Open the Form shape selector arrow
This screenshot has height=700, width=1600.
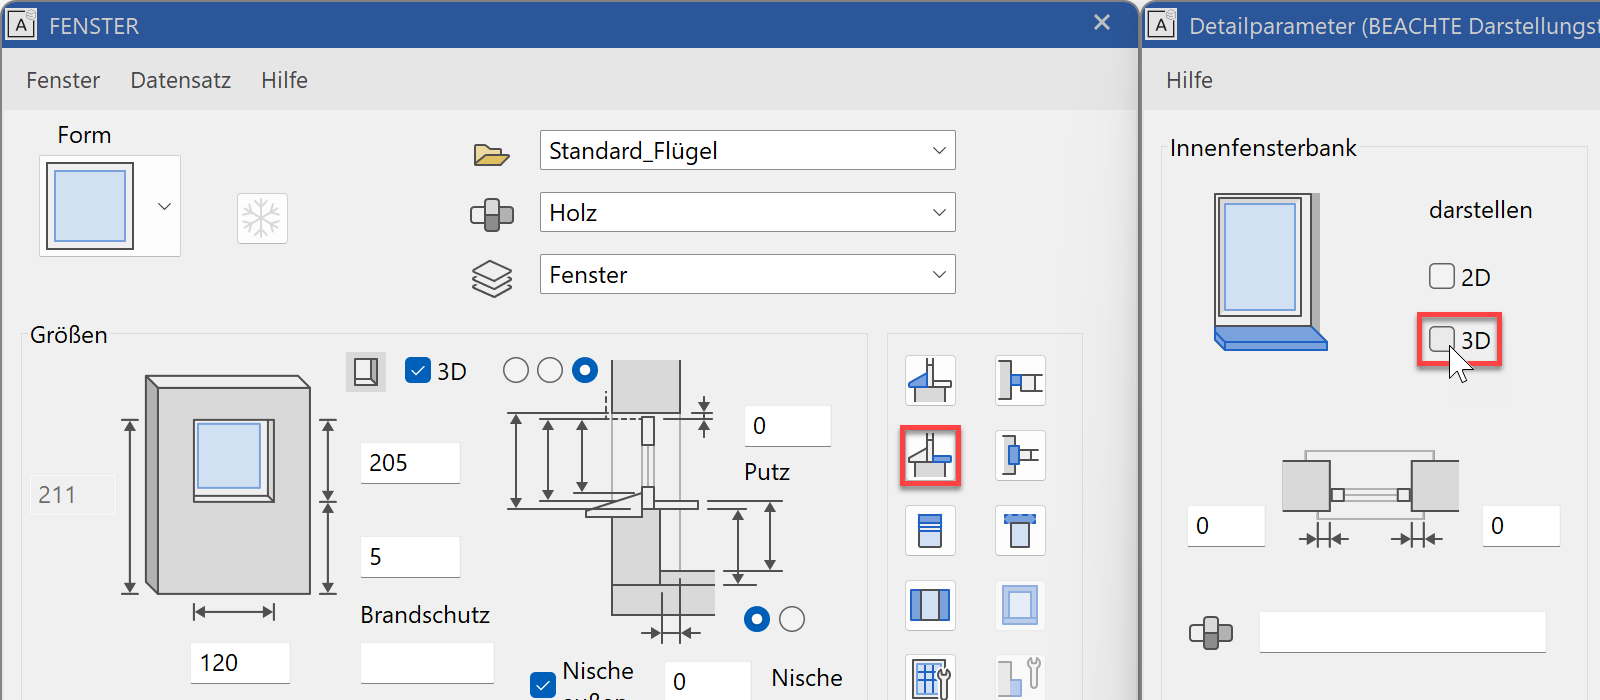(164, 206)
